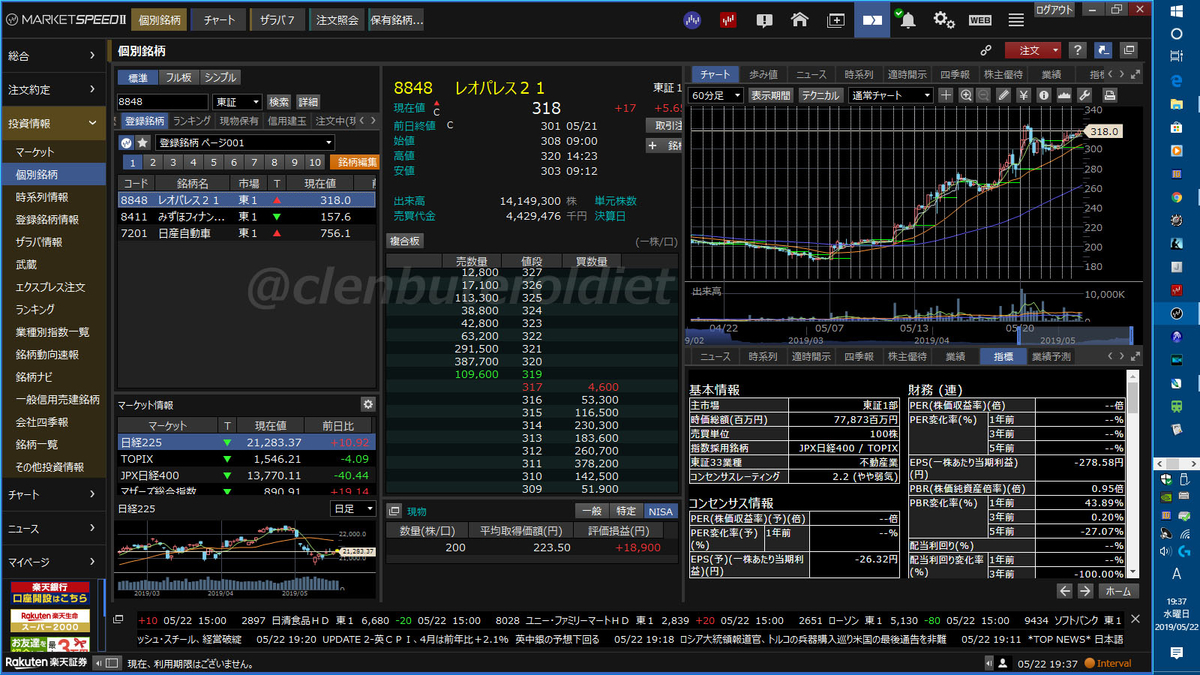
Task: Expand 注文約定 in the left sidebar
Action: [x=54, y=90]
